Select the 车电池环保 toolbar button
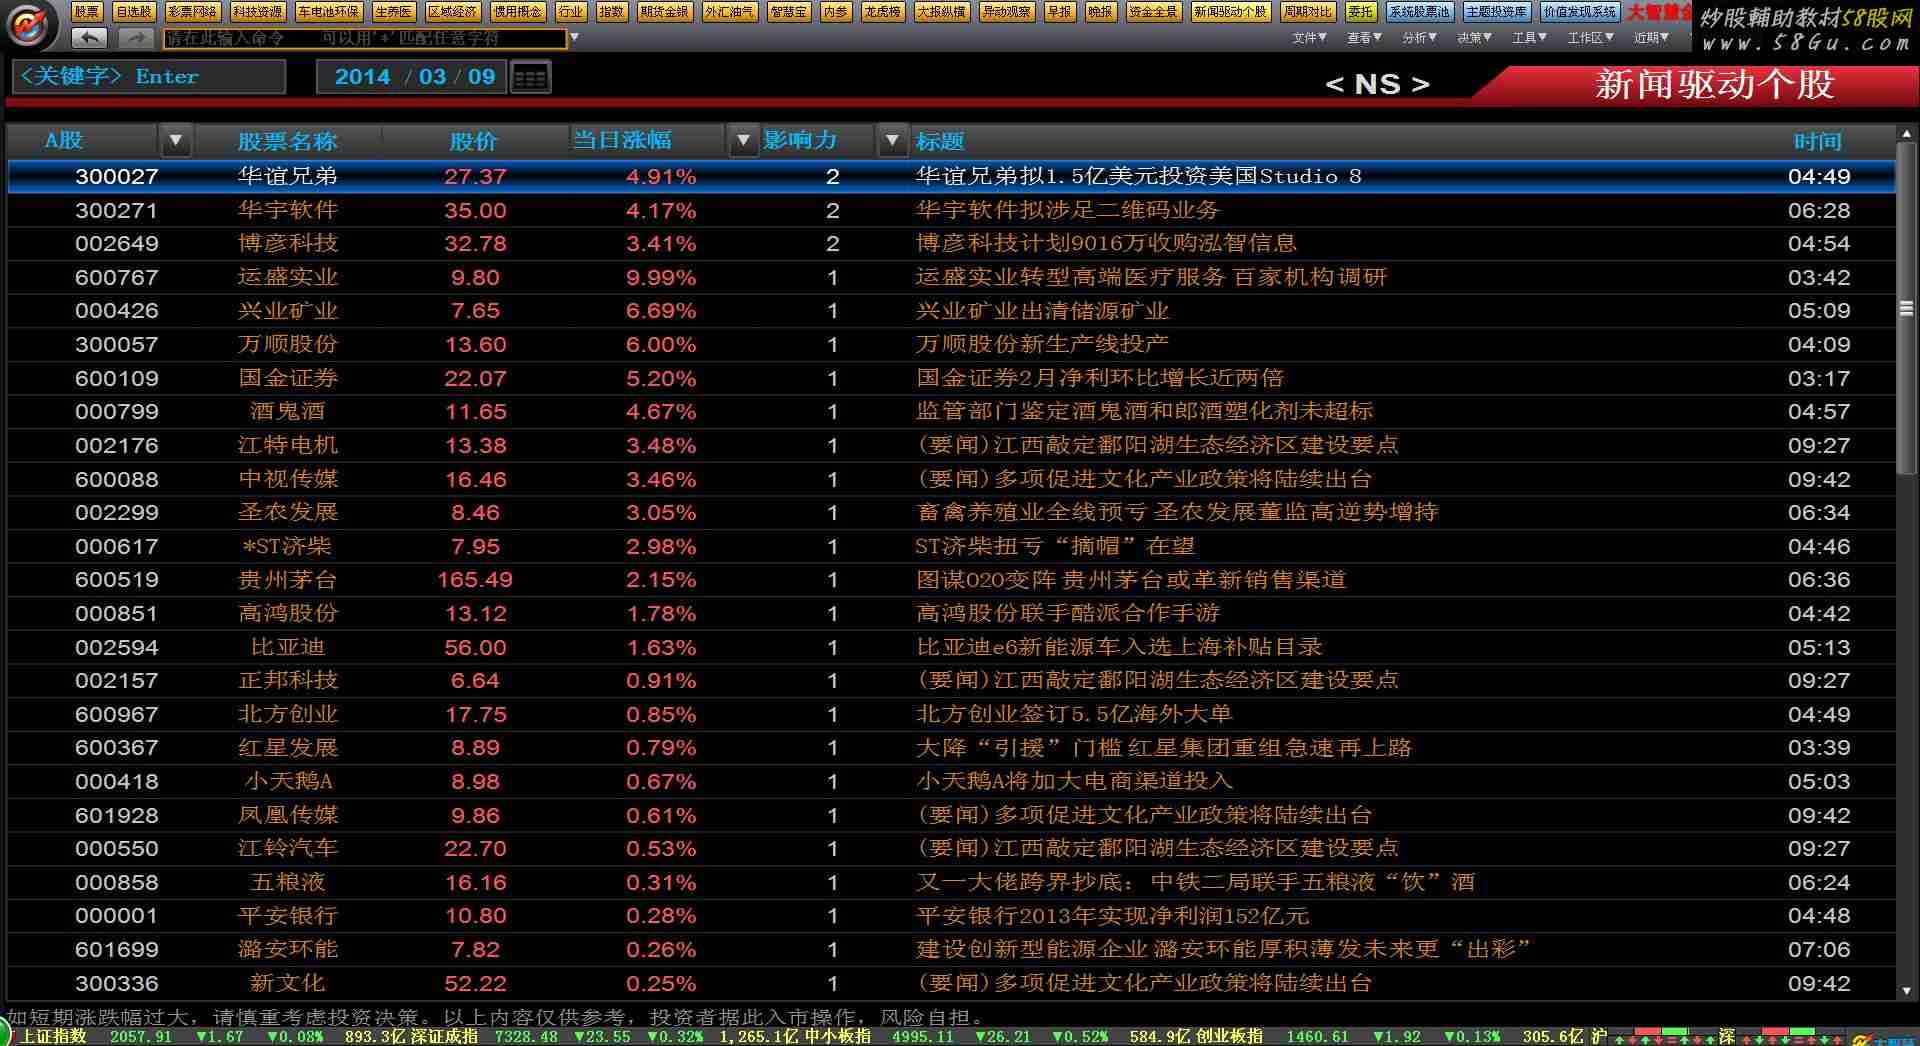1920x1046 pixels. pyautogui.click(x=328, y=12)
